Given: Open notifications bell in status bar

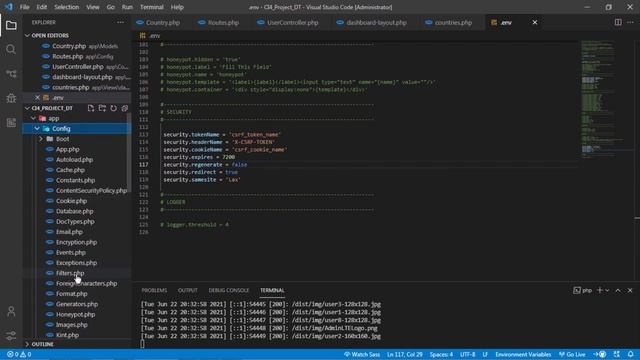Looking at the screenshot, I should [x=631, y=354].
